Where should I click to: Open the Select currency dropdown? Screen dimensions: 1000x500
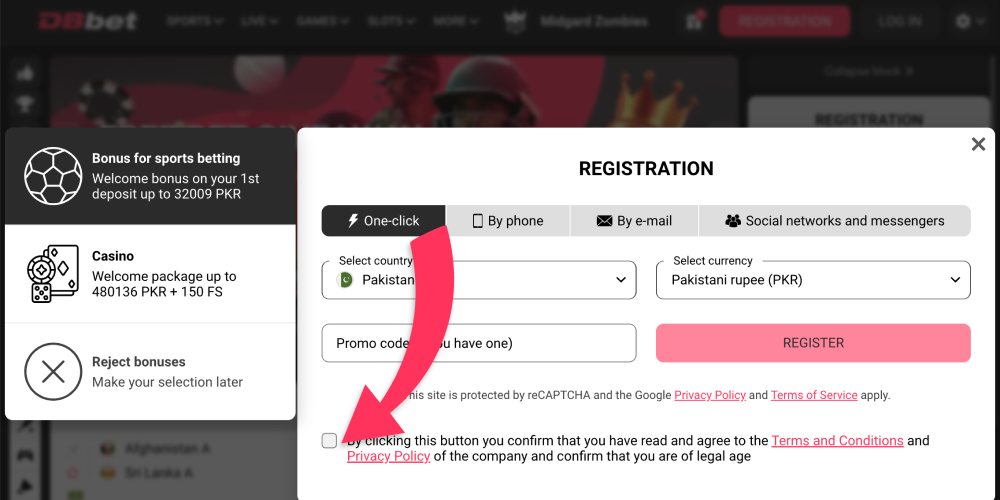[x=813, y=280]
